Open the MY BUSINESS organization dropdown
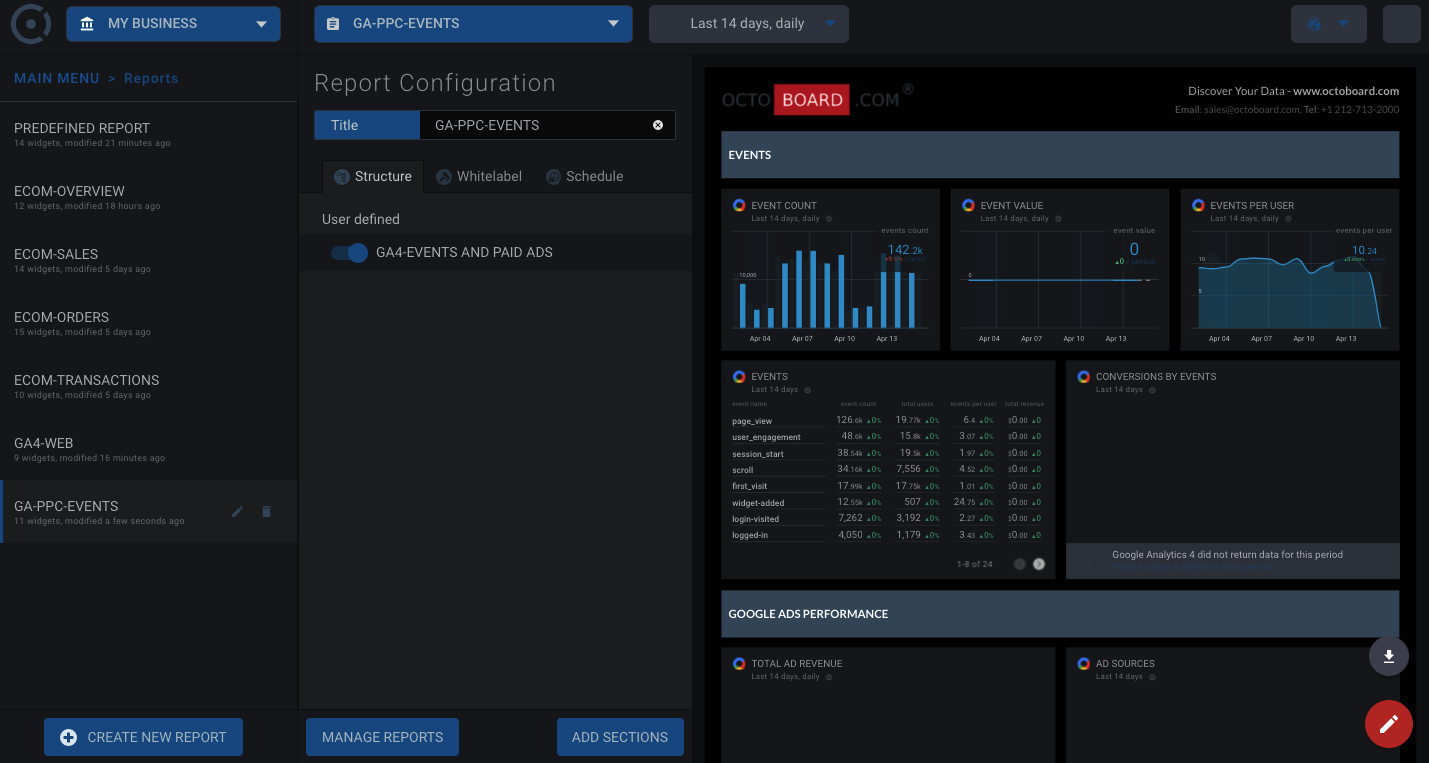This screenshot has height=763, width=1429. (x=173, y=24)
